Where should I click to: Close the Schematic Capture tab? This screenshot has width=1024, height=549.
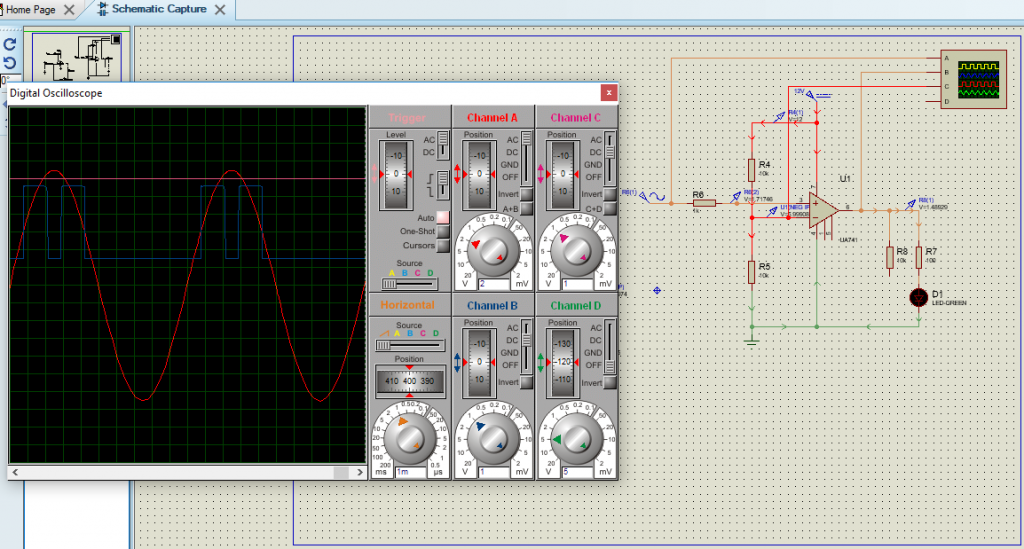pos(221,10)
